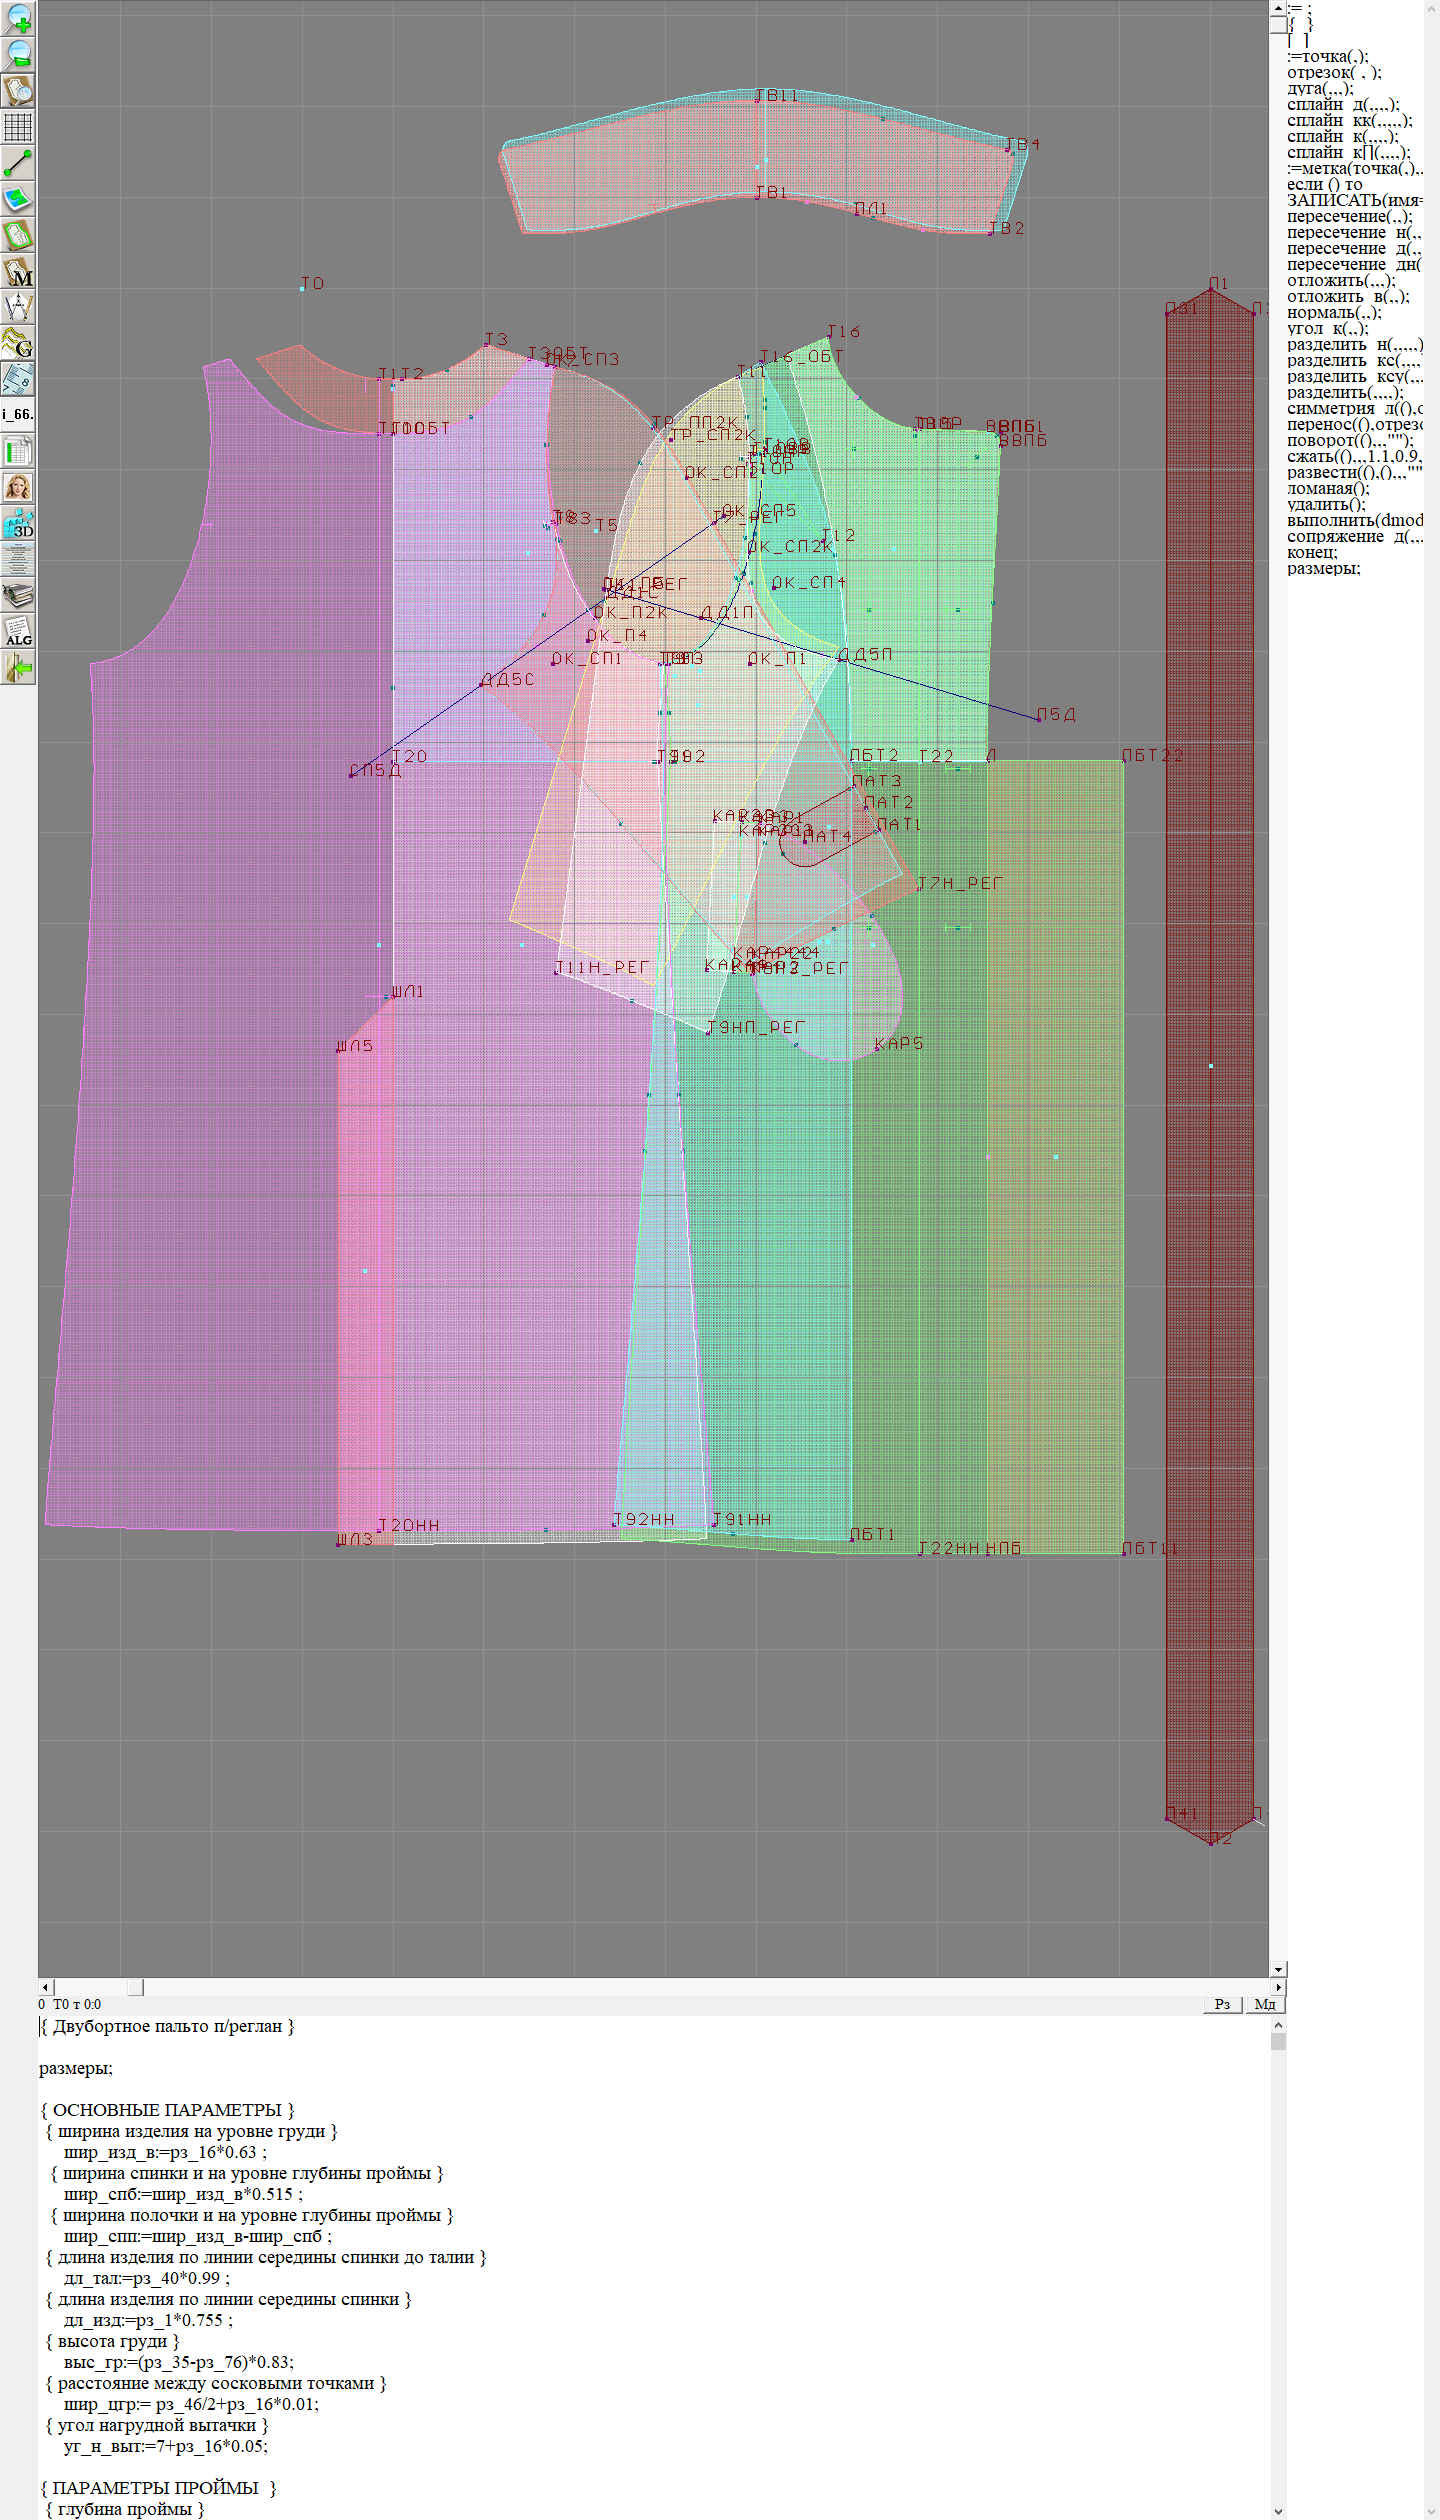This screenshot has width=1440, height=2520.
Task: Select the line segment tool
Action: click(x=18, y=163)
